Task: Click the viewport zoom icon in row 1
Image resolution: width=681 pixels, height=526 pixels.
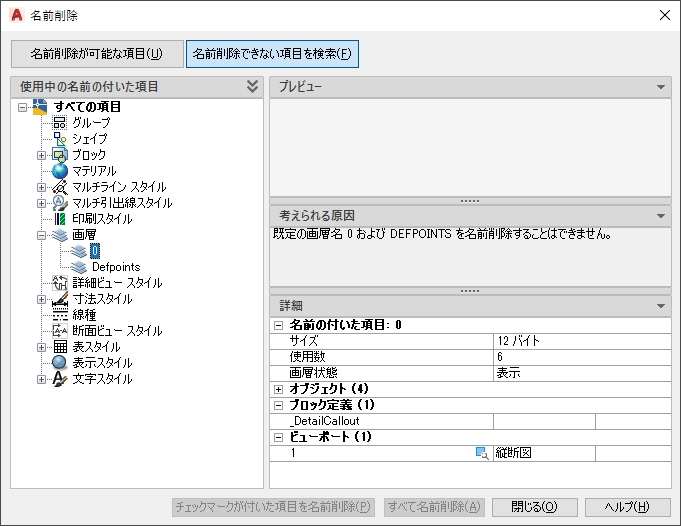Action: click(x=482, y=453)
